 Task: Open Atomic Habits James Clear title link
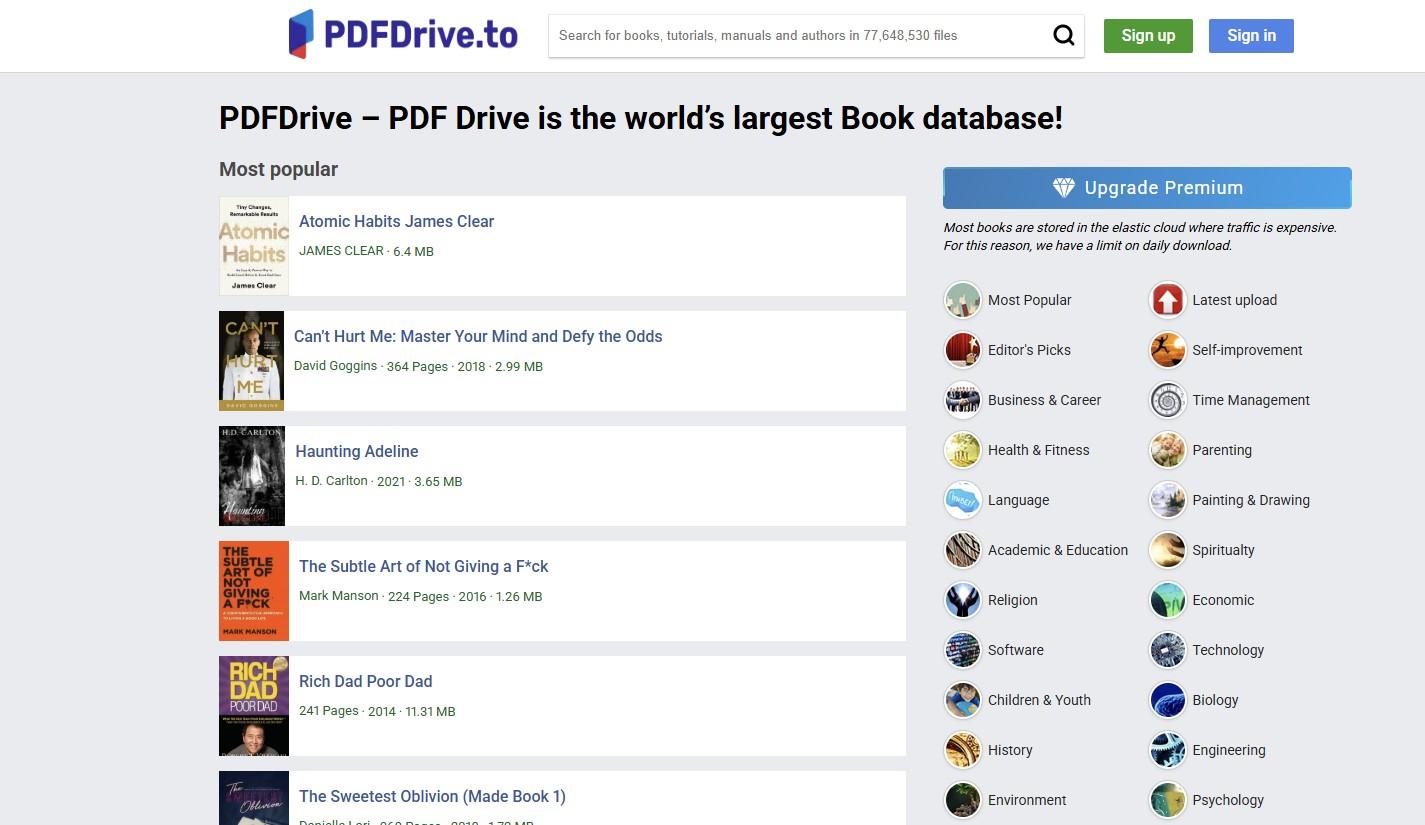coord(396,221)
